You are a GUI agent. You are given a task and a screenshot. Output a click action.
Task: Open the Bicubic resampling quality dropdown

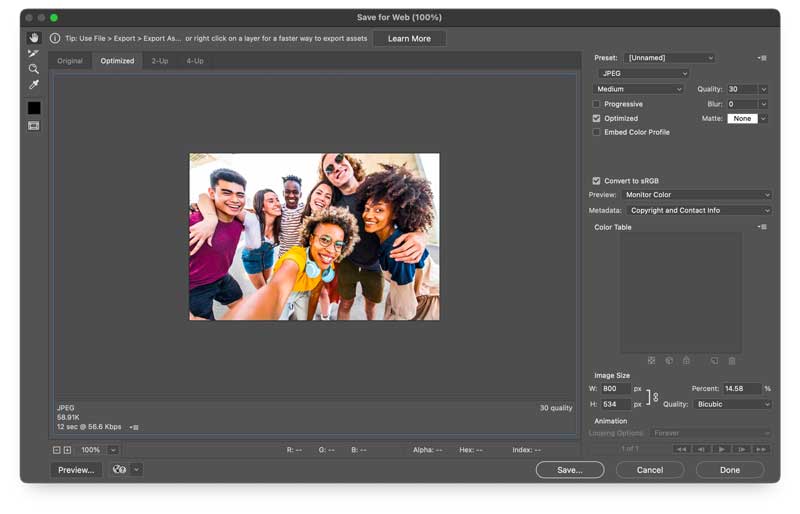click(x=732, y=404)
